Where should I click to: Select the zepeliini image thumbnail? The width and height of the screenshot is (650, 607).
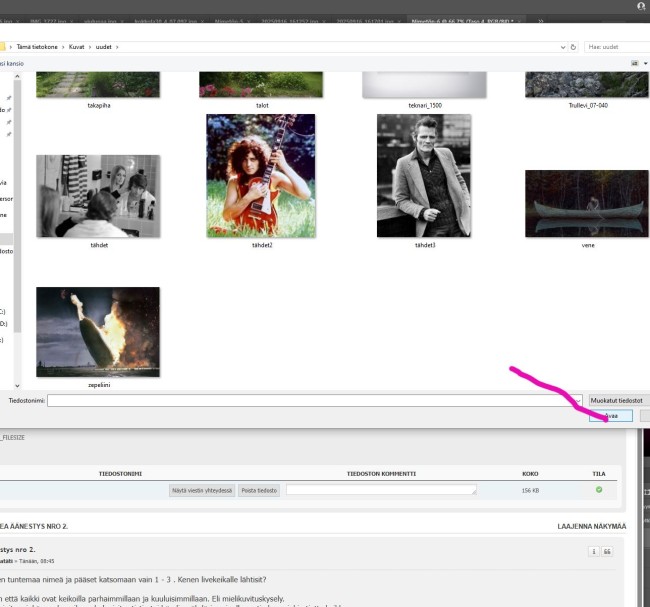[98, 332]
